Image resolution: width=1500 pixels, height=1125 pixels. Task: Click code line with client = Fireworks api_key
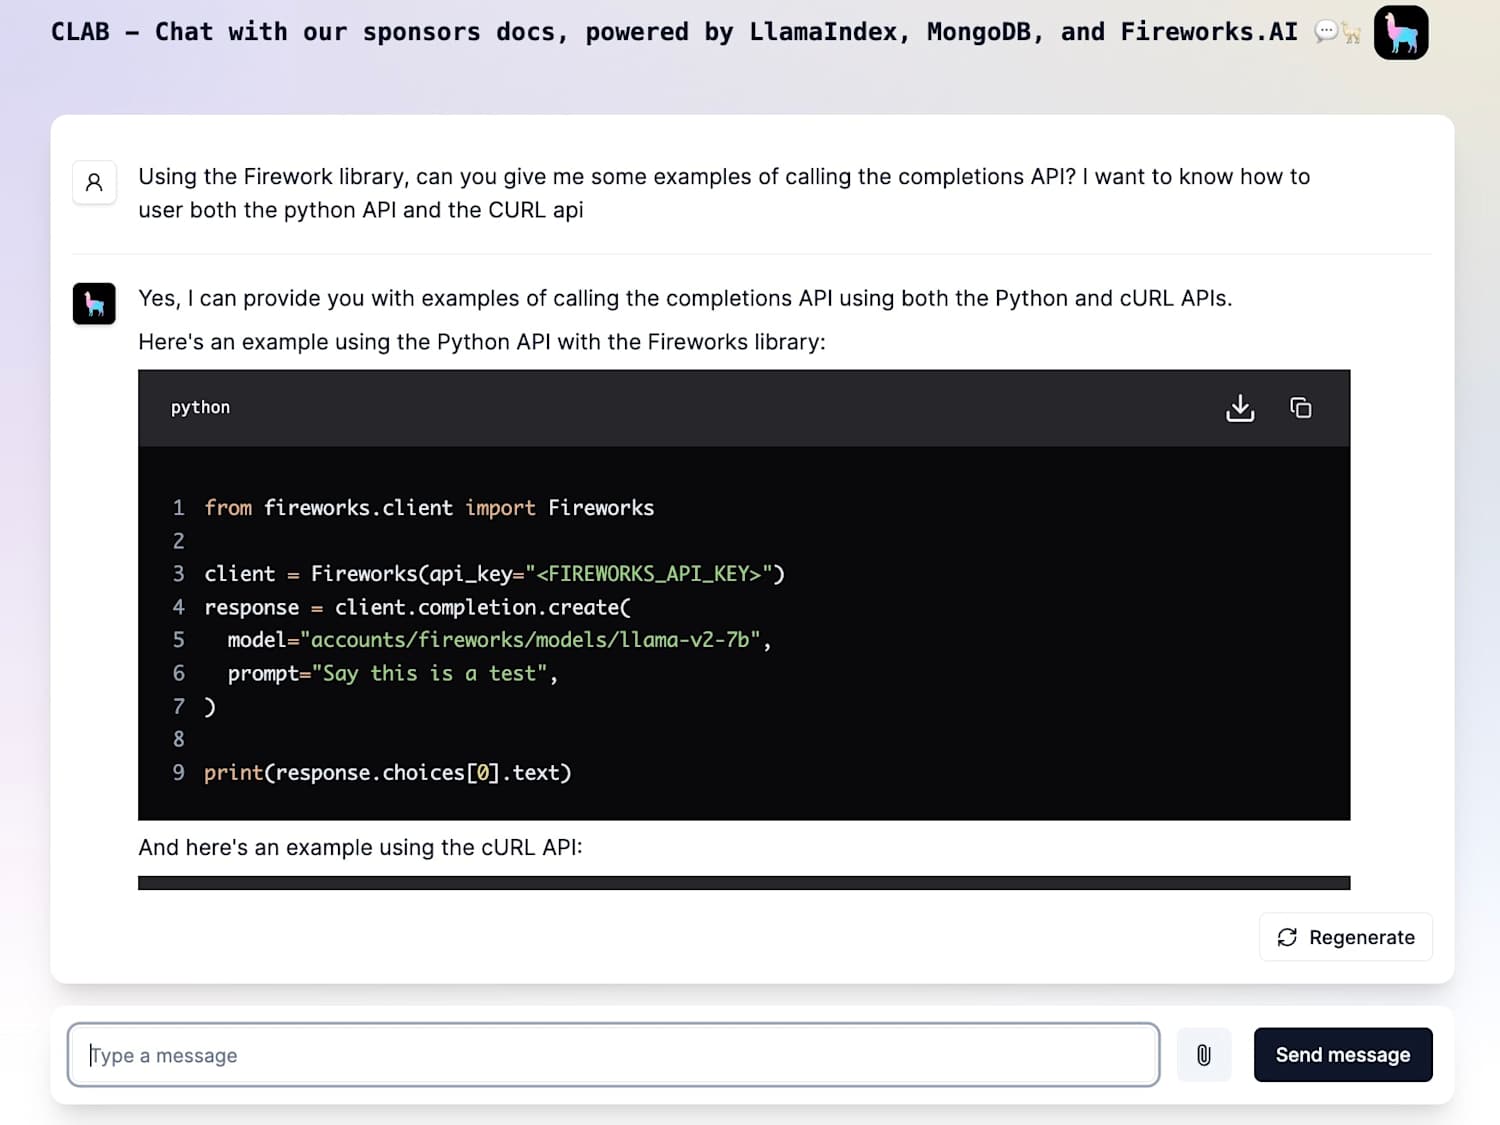(494, 574)
